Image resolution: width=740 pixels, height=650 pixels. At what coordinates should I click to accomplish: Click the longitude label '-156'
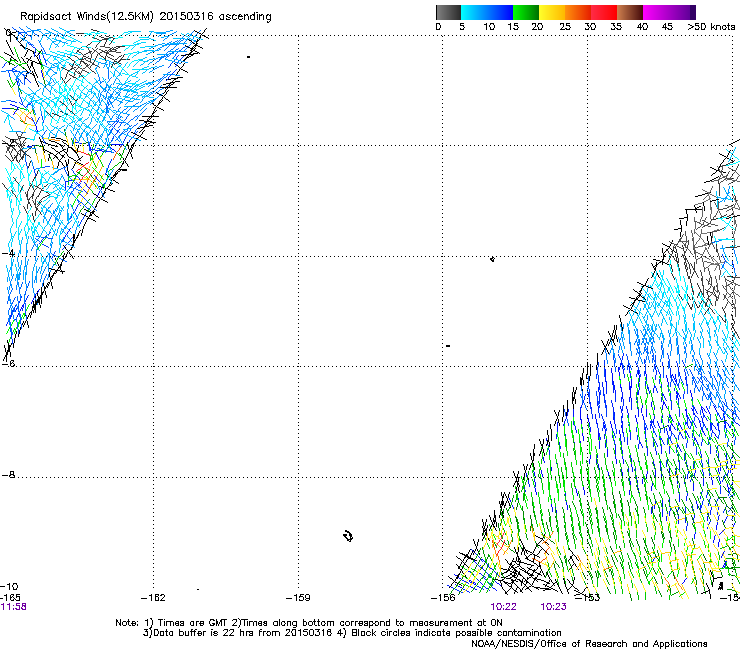point(443,598)
